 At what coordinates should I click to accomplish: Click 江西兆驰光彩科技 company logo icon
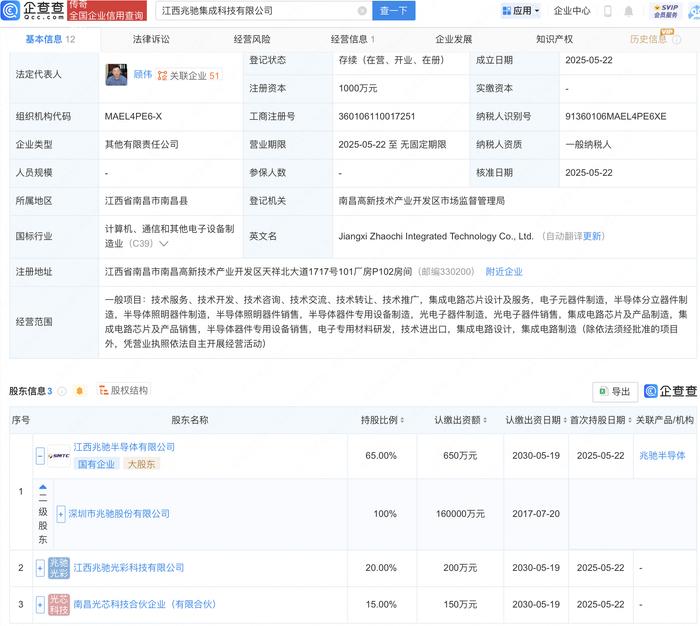tap(59, 568)
